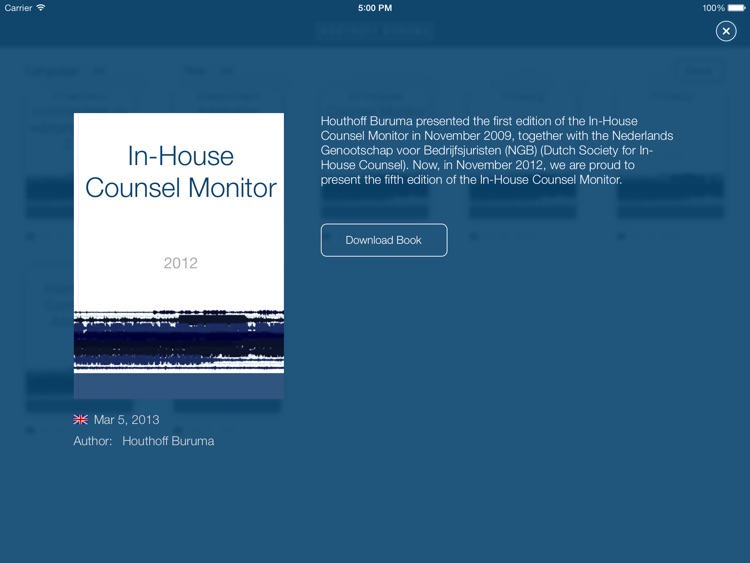The width and height of the screenshot is (750, 563).
Task: Tap the author name Houthoff Buruma
Action: tap(168, 441)
